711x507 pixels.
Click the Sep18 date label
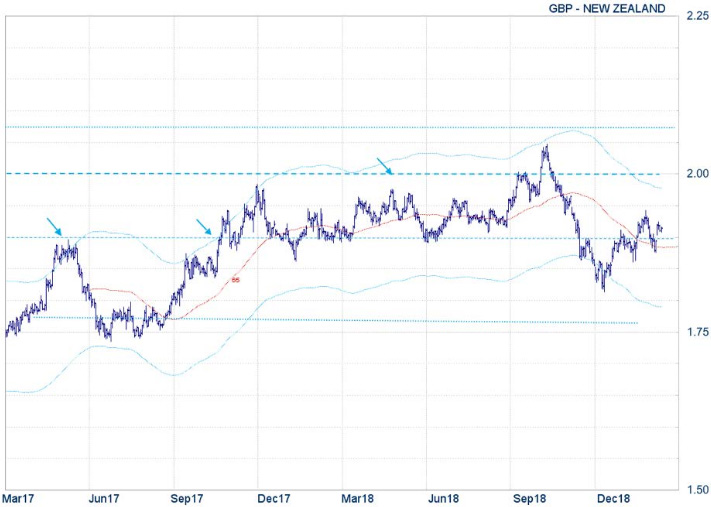pos(529,497)
